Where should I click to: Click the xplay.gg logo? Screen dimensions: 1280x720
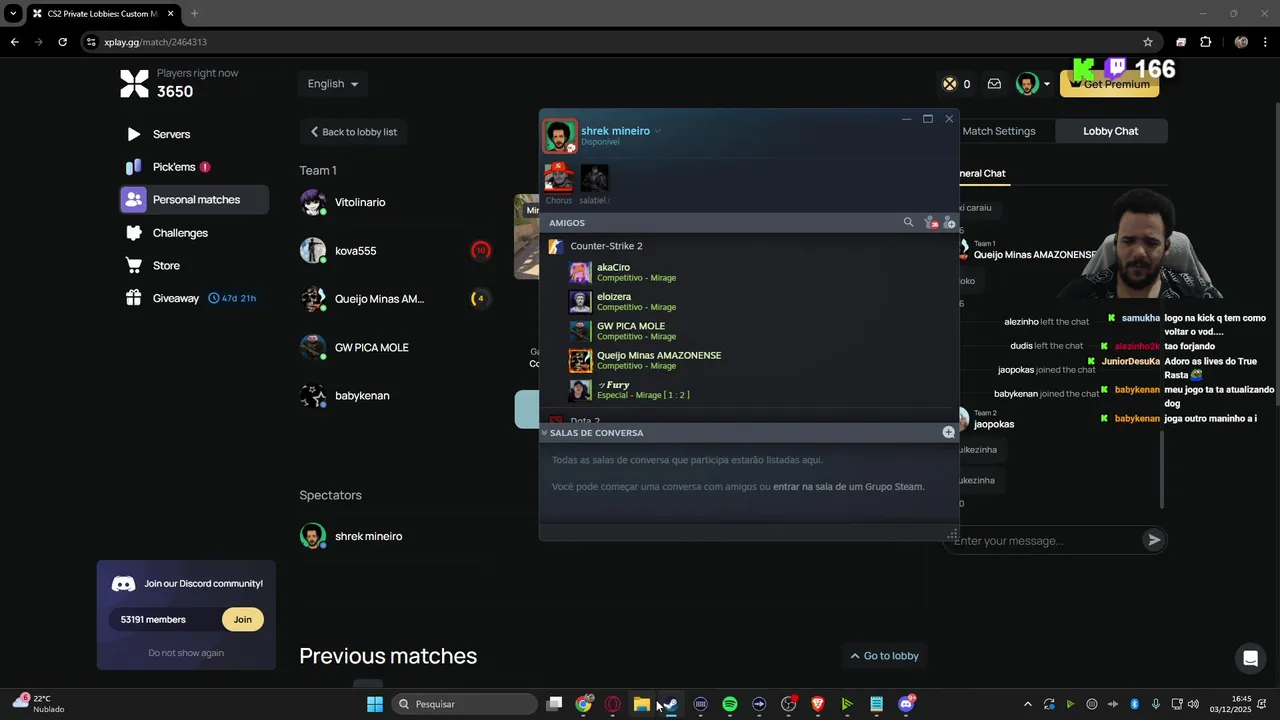pyautogui.click(x=134, y=83)
